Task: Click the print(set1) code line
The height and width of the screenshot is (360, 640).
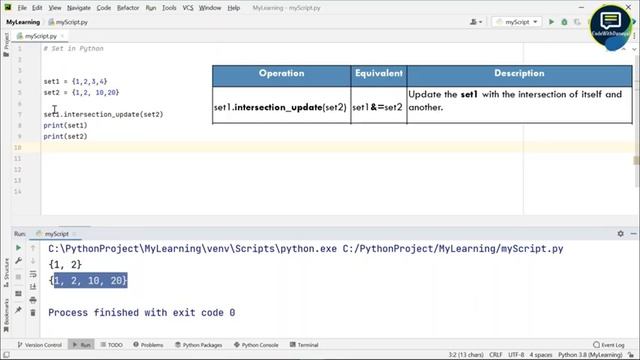Action: [x=65, y=125]
